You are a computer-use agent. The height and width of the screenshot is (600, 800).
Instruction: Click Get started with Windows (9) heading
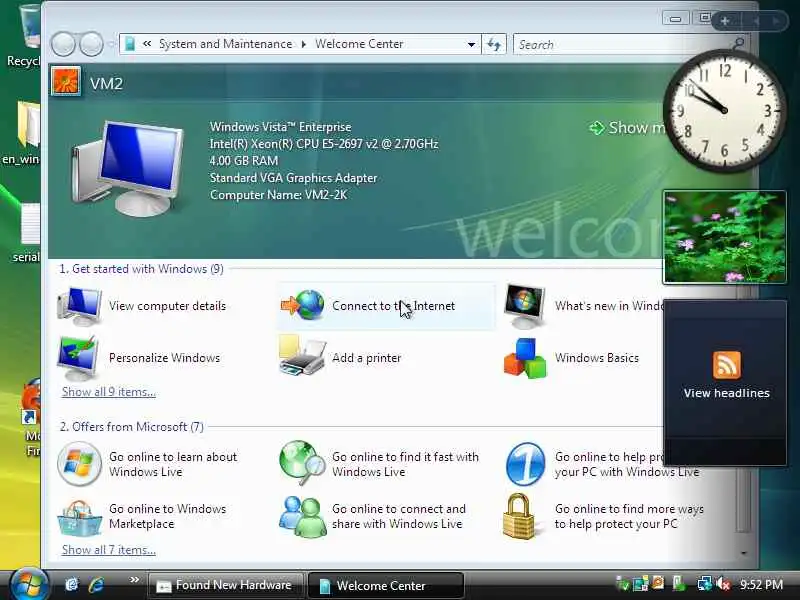tap(141, 269)
